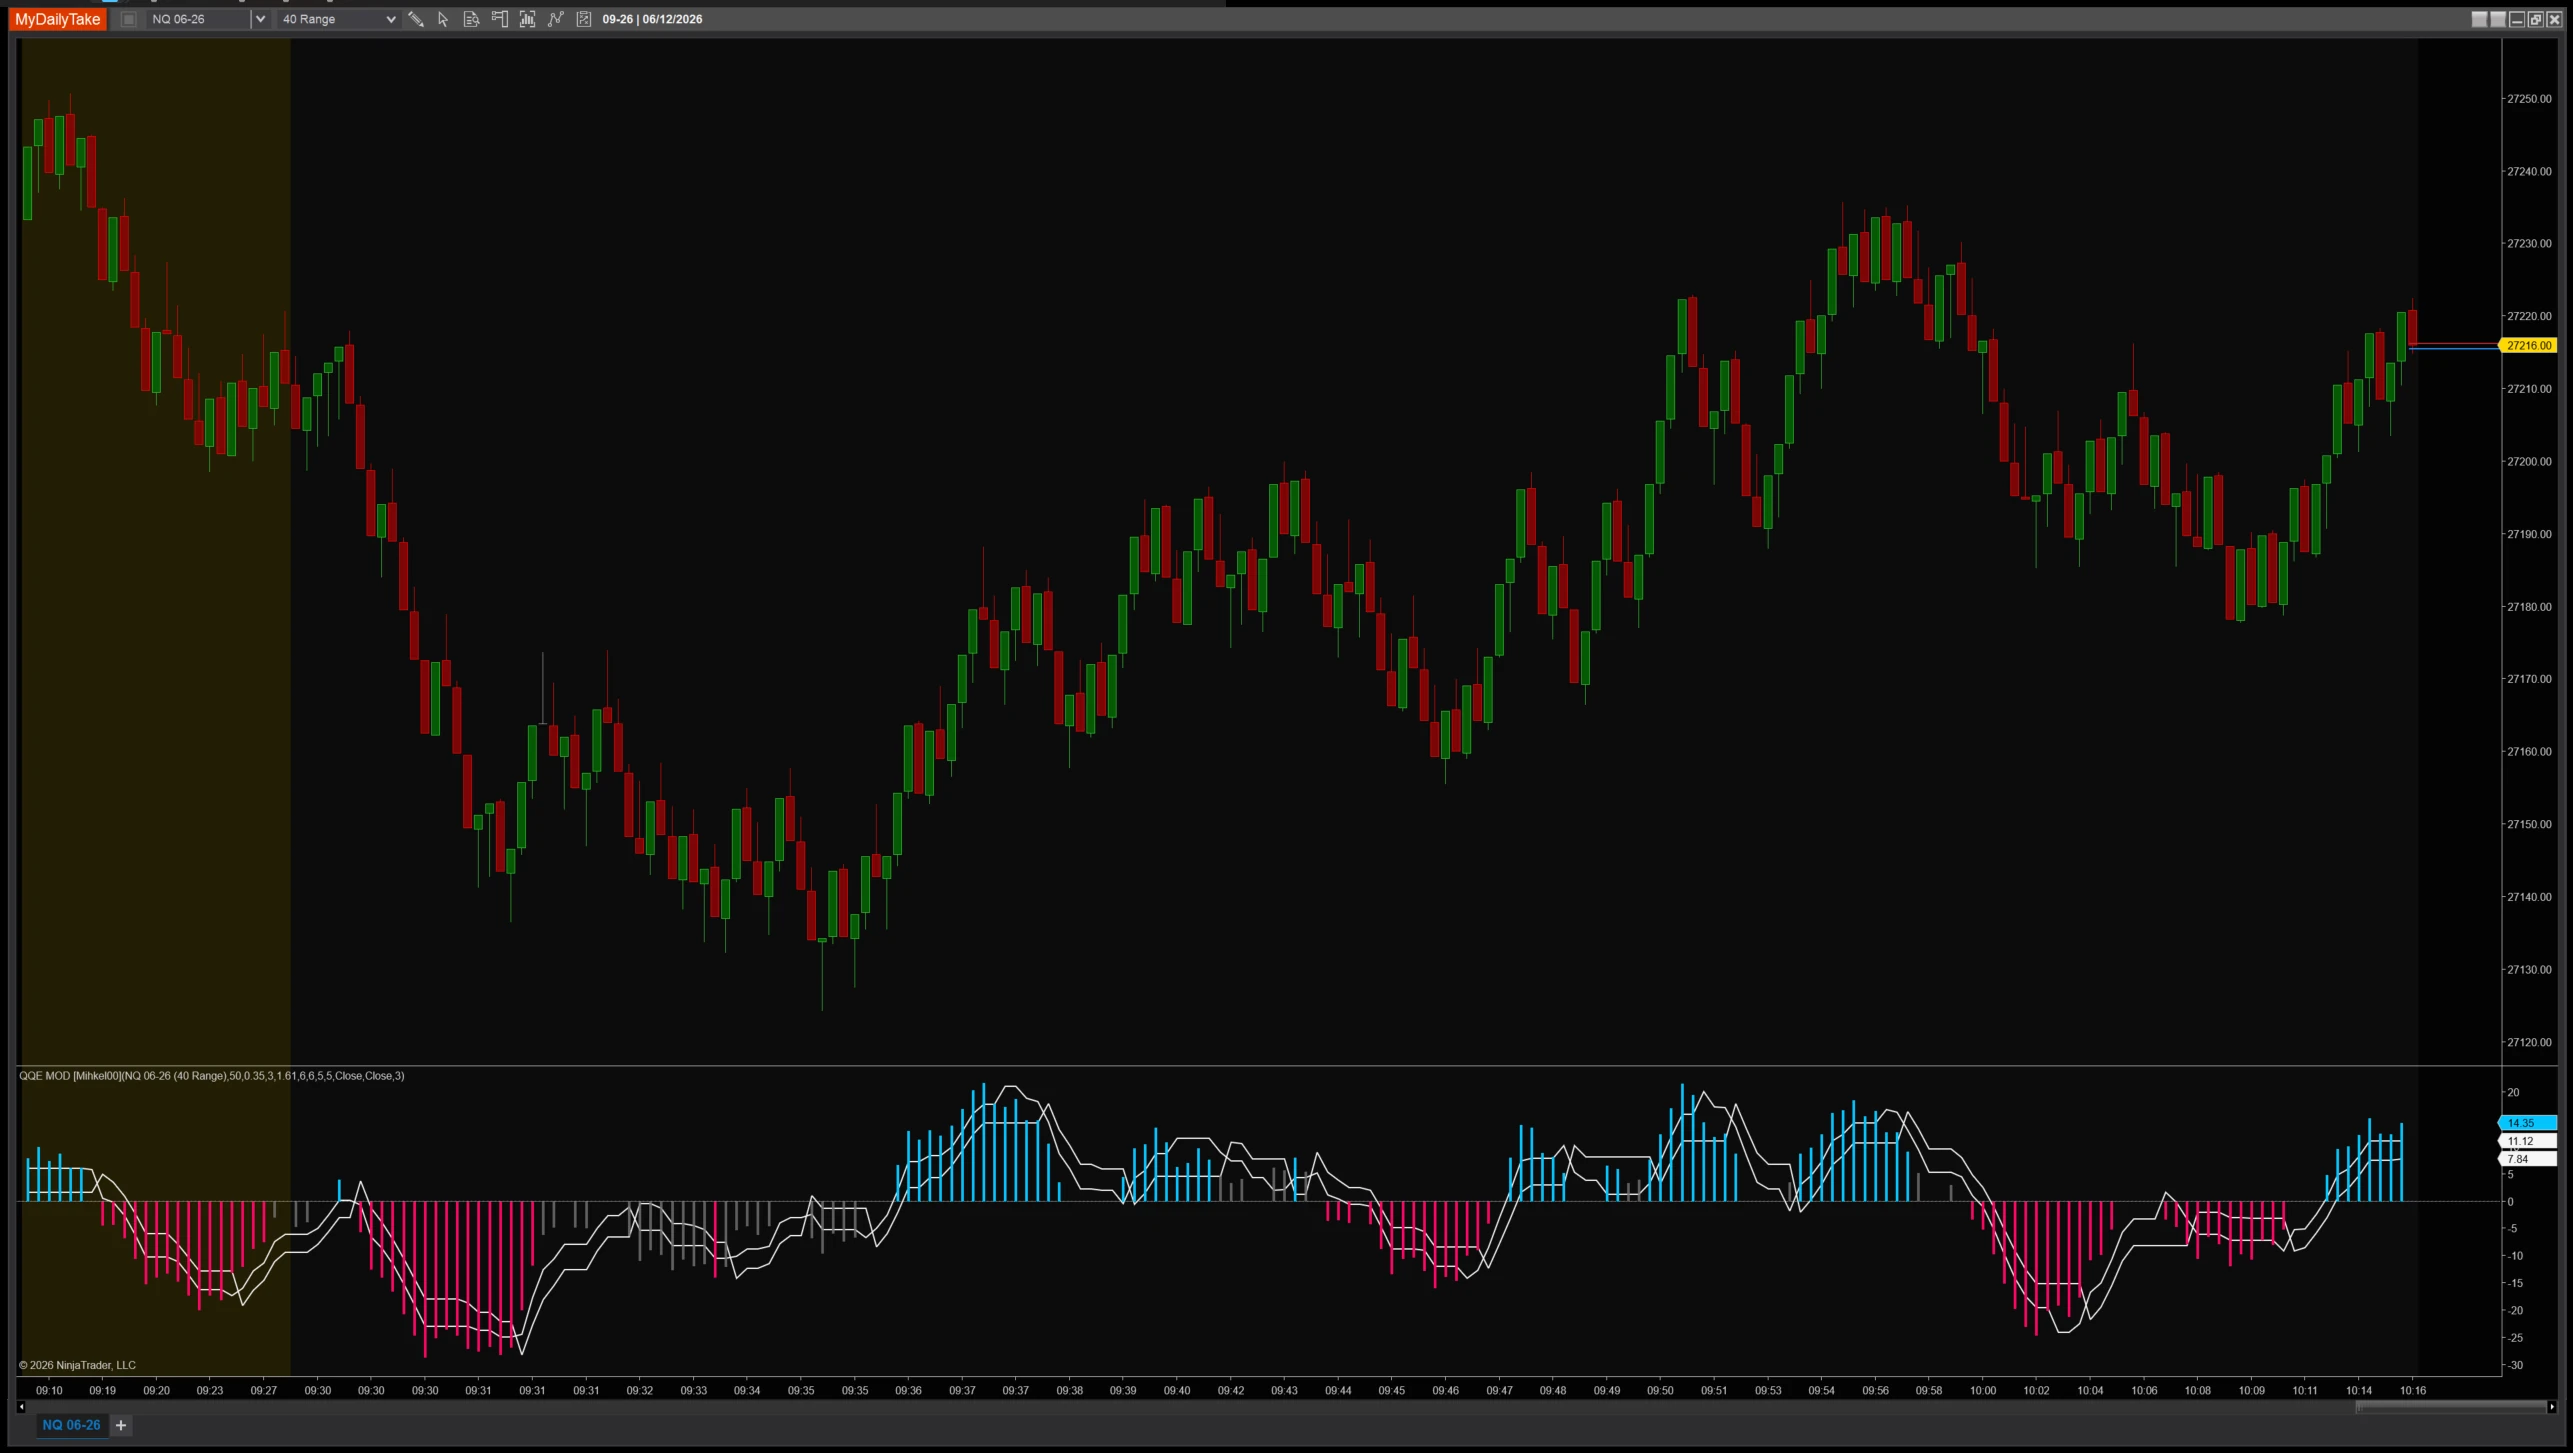
Task: Open the Indicators bar-chart icon
Action: point(528,19)
